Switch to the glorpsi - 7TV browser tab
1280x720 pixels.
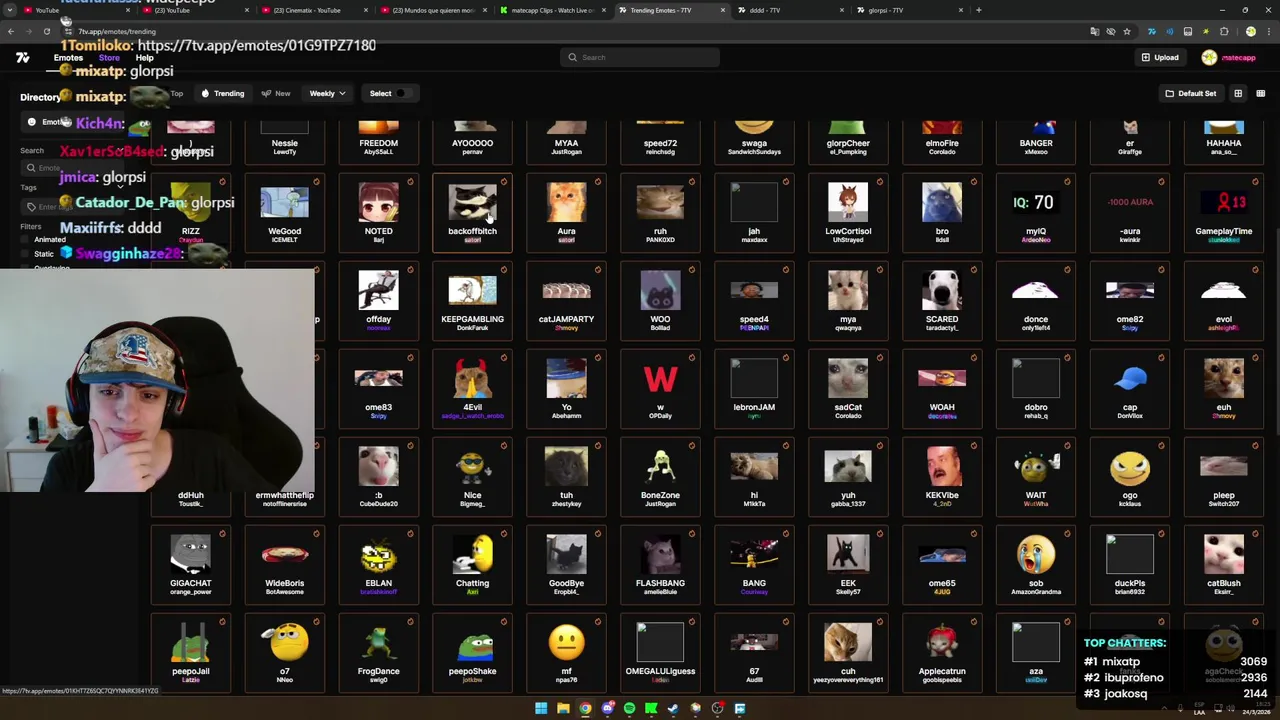click(910, 10)
